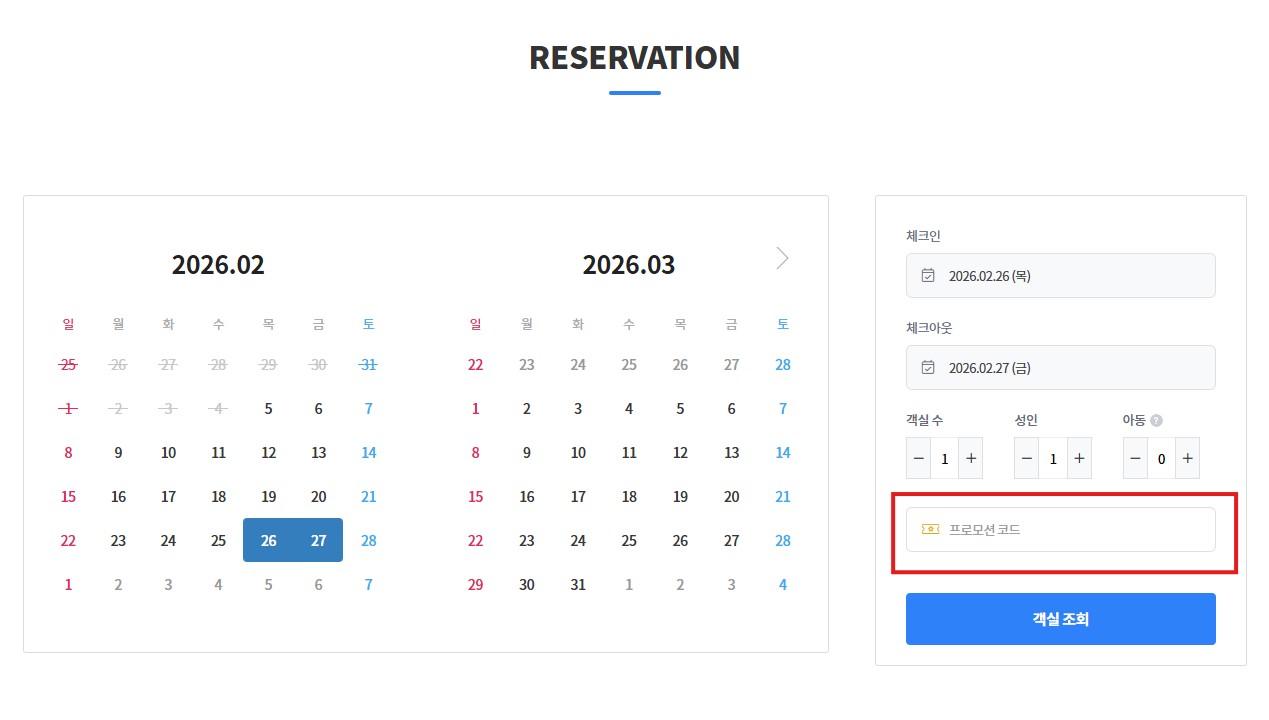Choose March 14 in the 2026.03 calendar
This screenshot has width=1269, height=720.
point(782,453)
